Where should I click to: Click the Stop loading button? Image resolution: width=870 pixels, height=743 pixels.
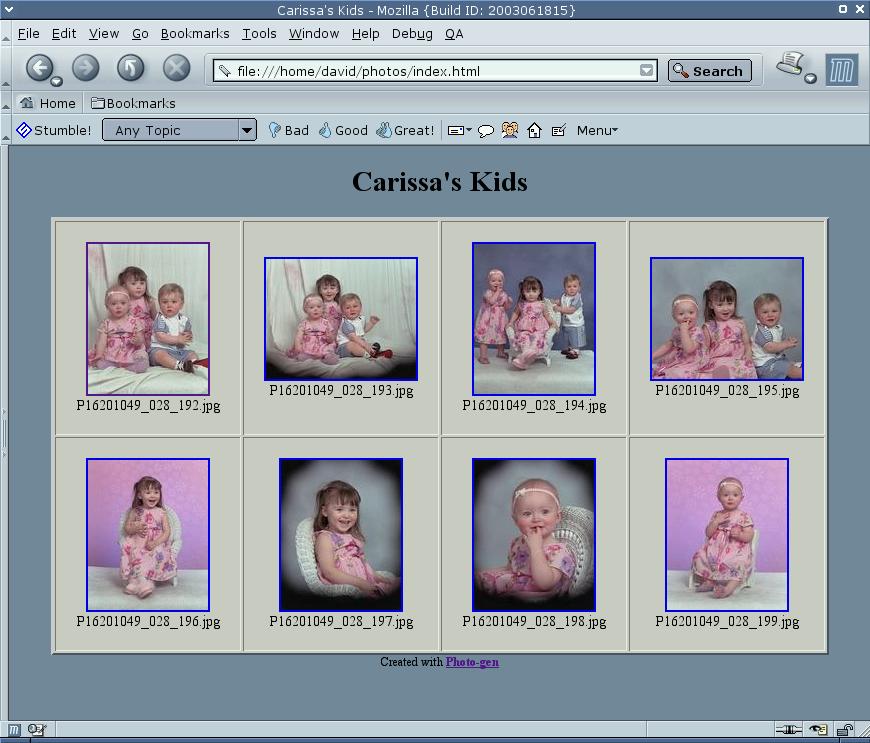coord(176,68)
